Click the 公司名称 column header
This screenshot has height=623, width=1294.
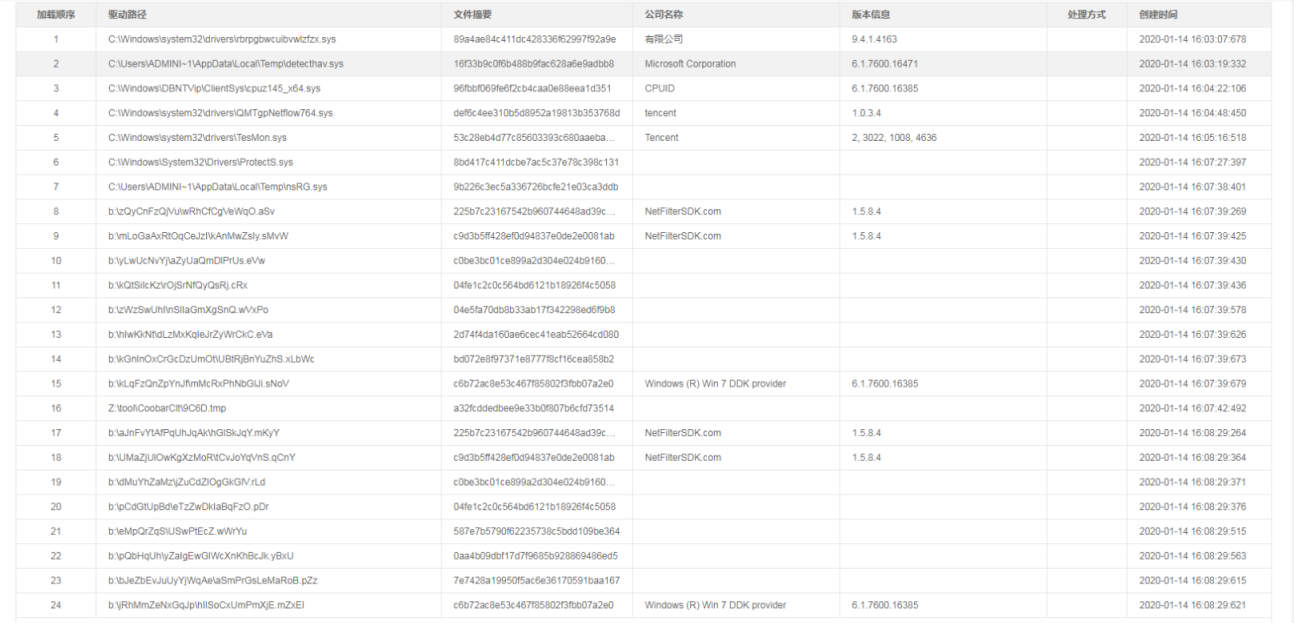[x=664, y=15]
